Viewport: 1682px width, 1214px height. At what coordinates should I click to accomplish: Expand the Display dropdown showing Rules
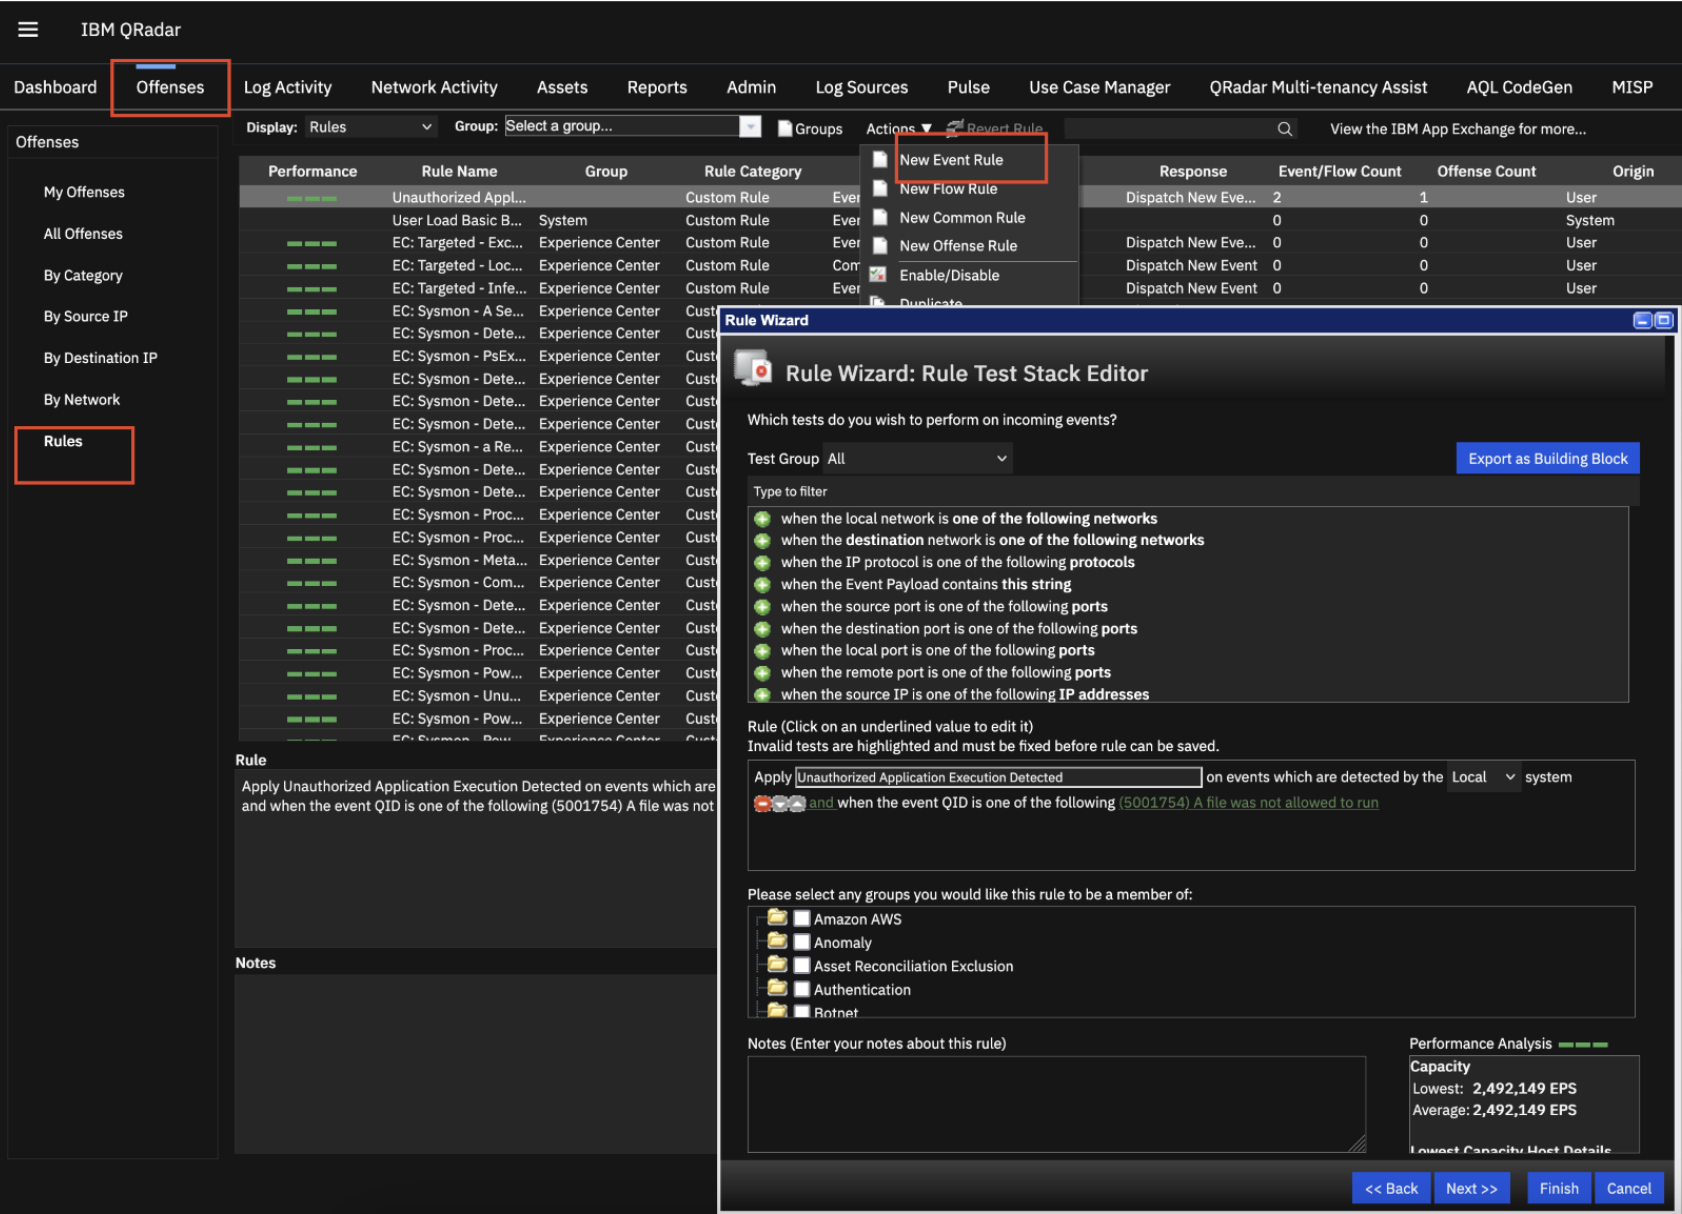[370, 126]
